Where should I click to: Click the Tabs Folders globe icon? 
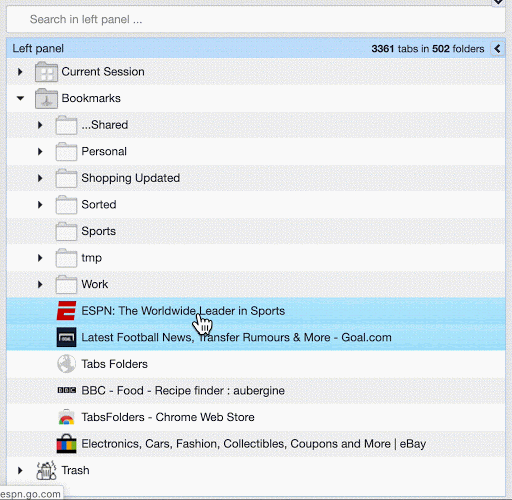coord(66,364)
